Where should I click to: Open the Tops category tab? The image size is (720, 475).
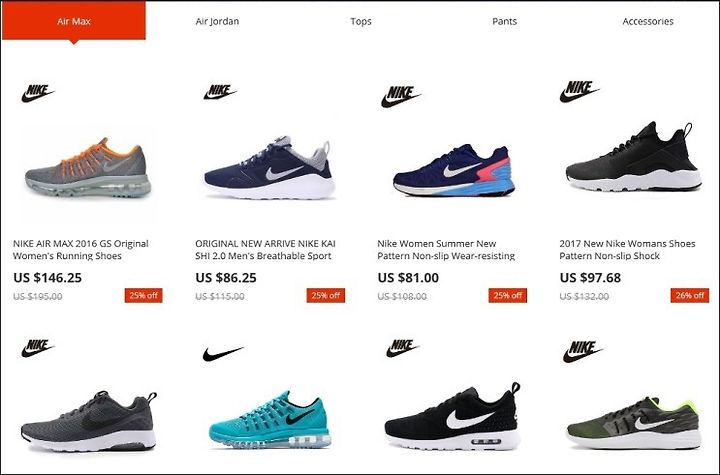361,21
